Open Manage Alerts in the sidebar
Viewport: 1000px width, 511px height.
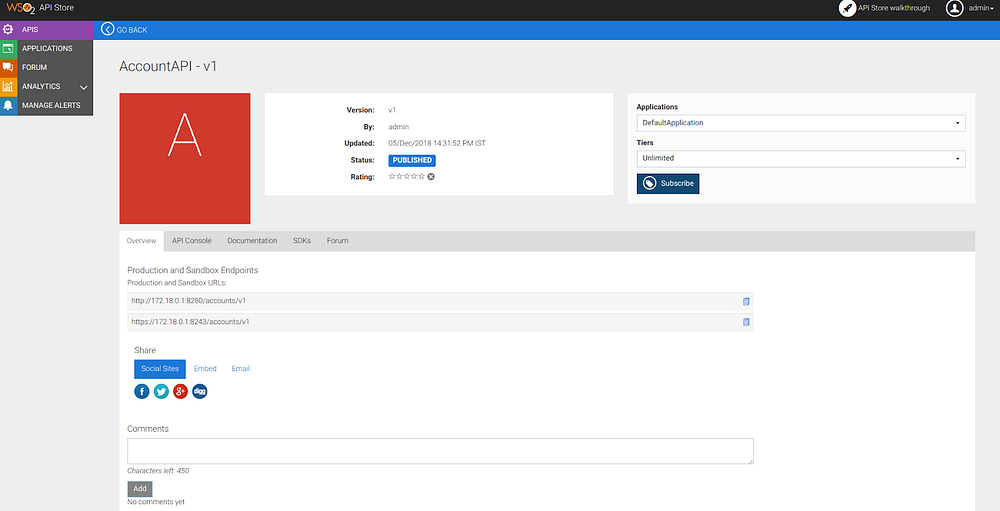pos(47,105)
